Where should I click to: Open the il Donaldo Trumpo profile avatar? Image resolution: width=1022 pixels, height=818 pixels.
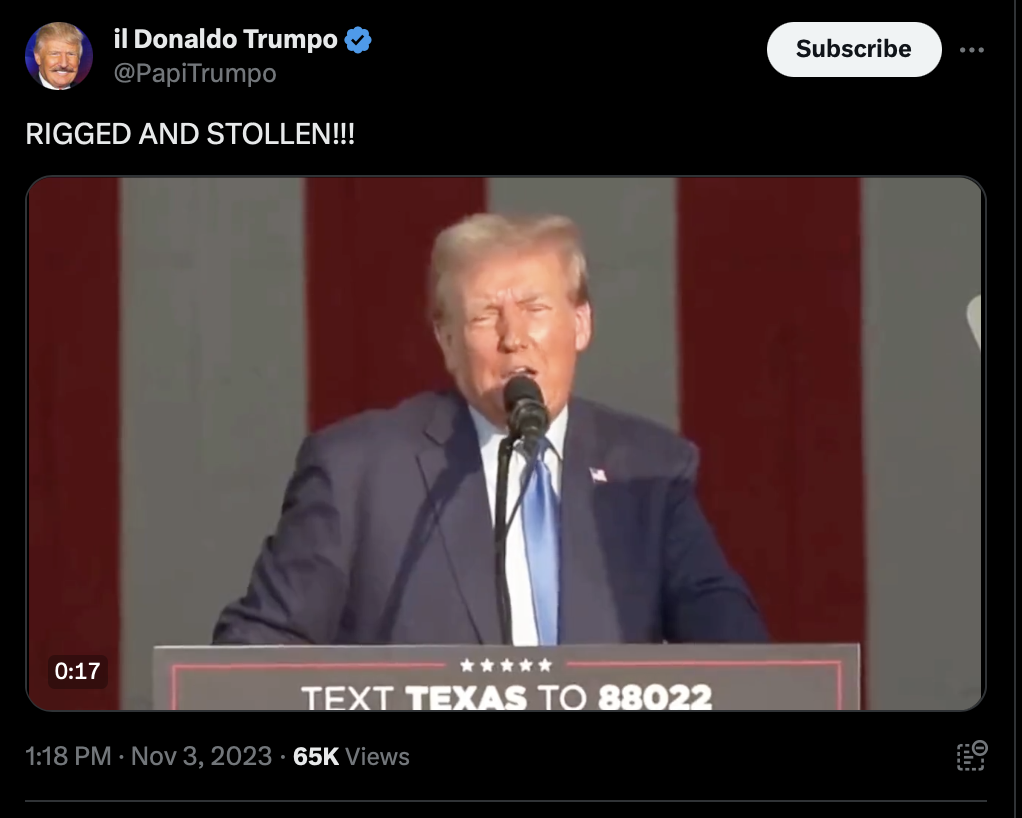pyautogui.click(x=59, y=56)
